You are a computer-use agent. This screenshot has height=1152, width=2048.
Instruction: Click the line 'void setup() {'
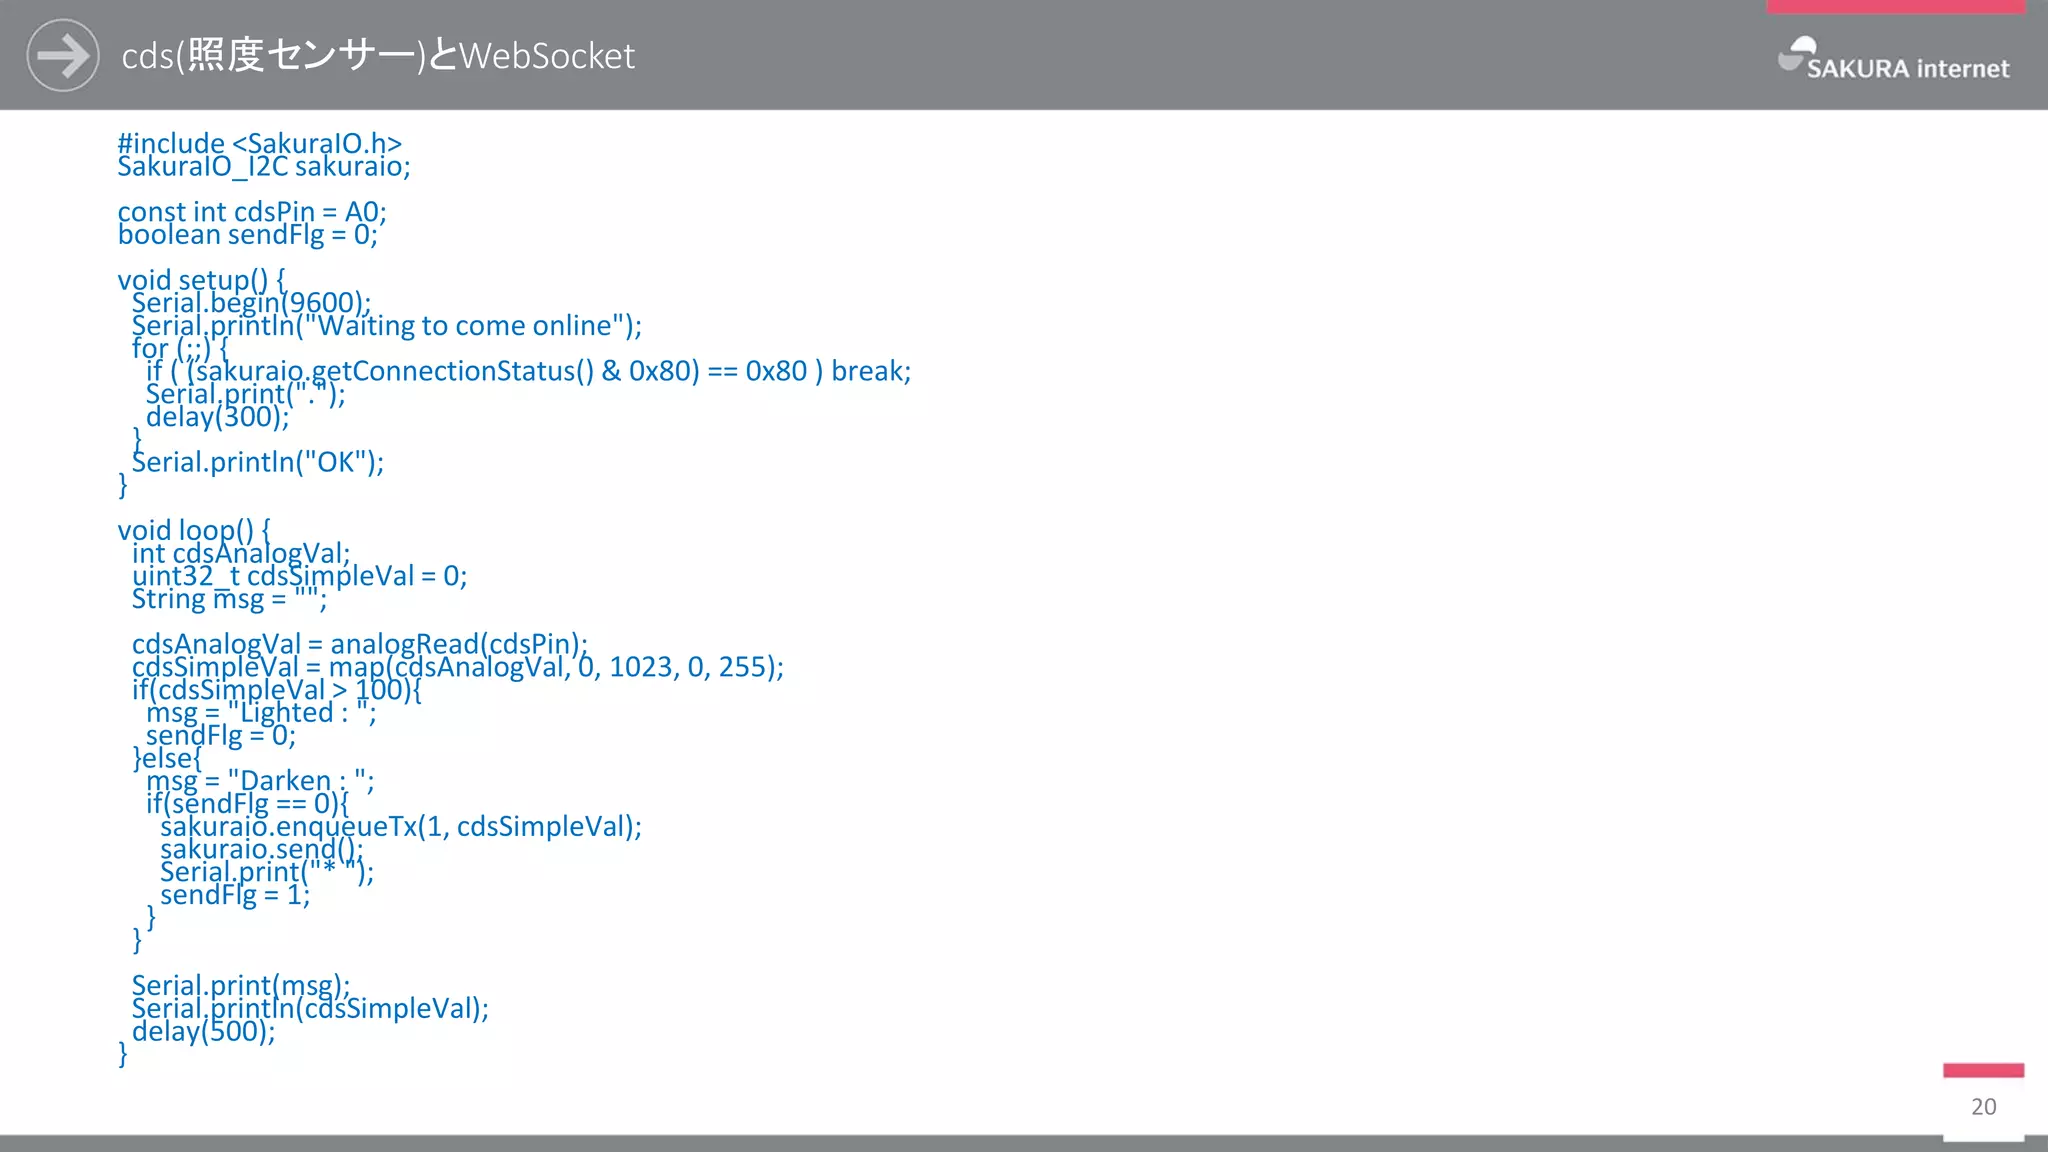tap(202, 279)
